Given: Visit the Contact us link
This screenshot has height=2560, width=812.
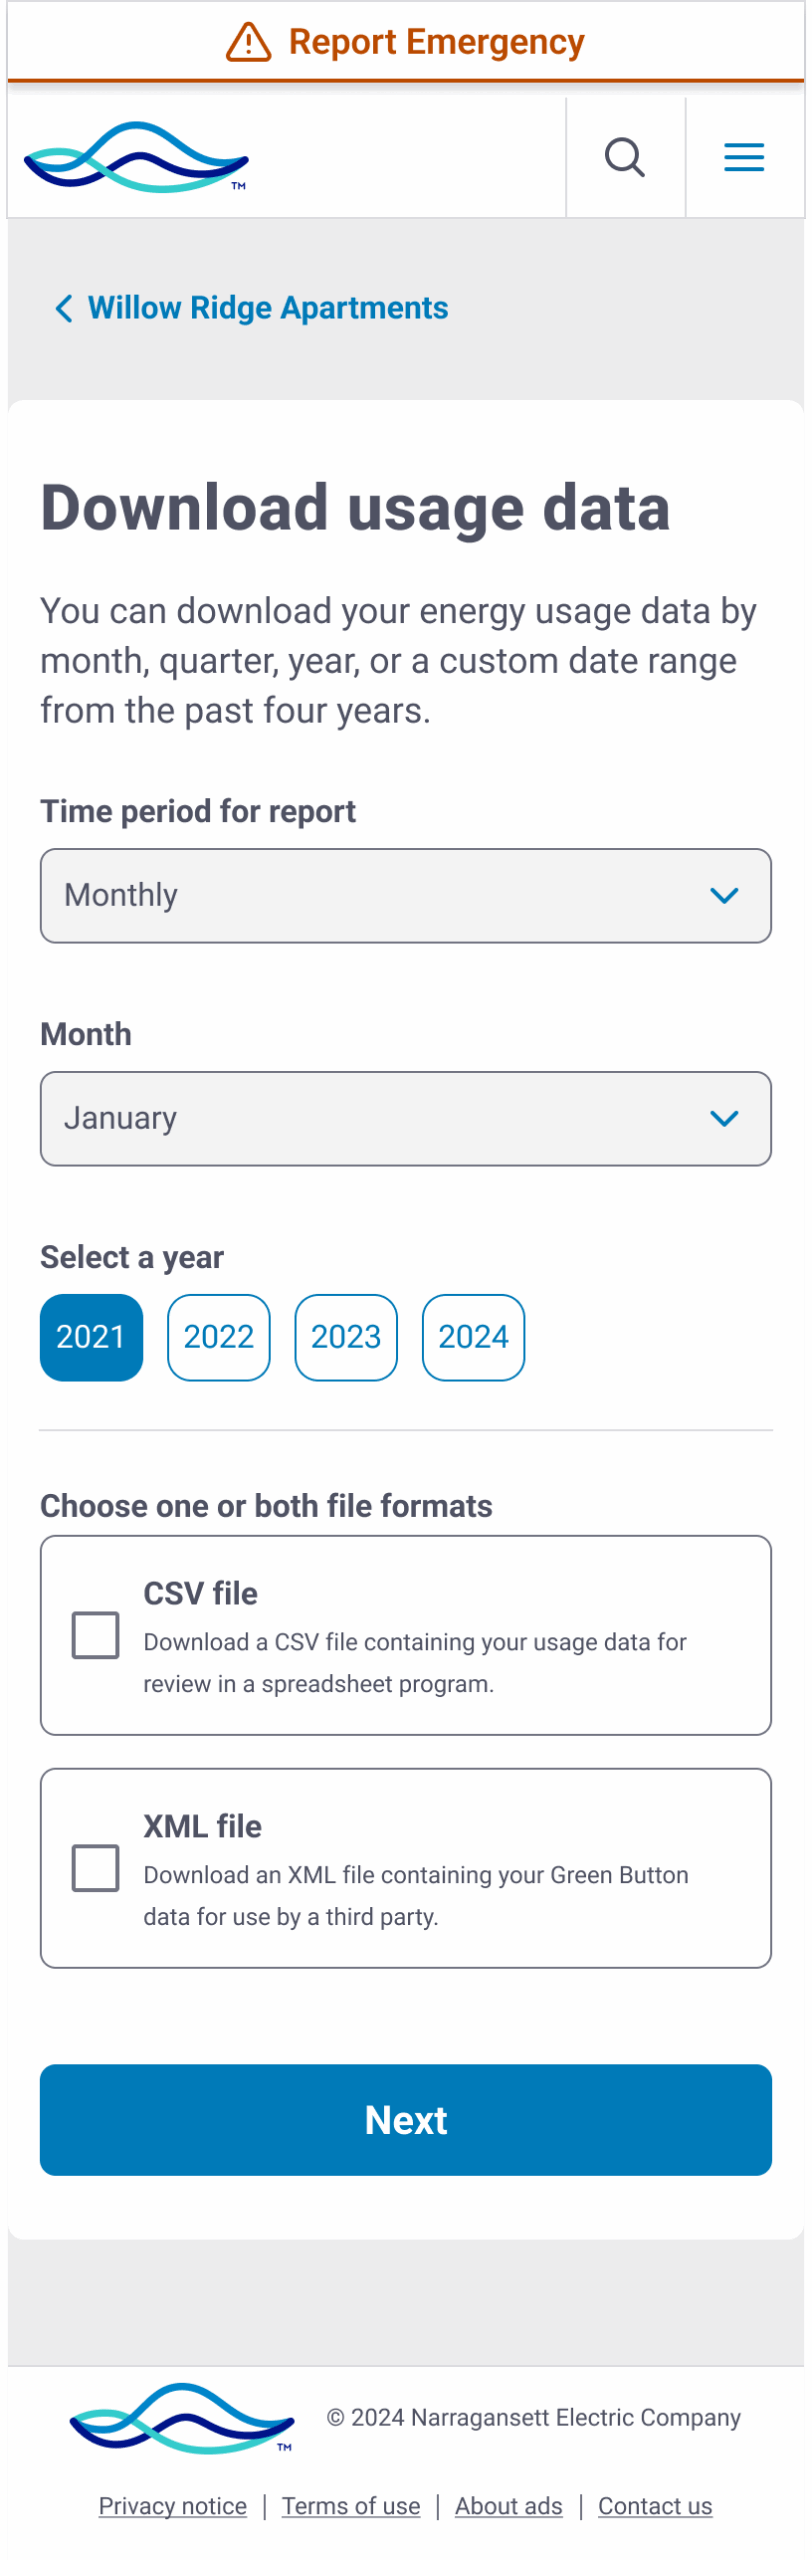Looking at the screenshot, I should pos(655,2506).
